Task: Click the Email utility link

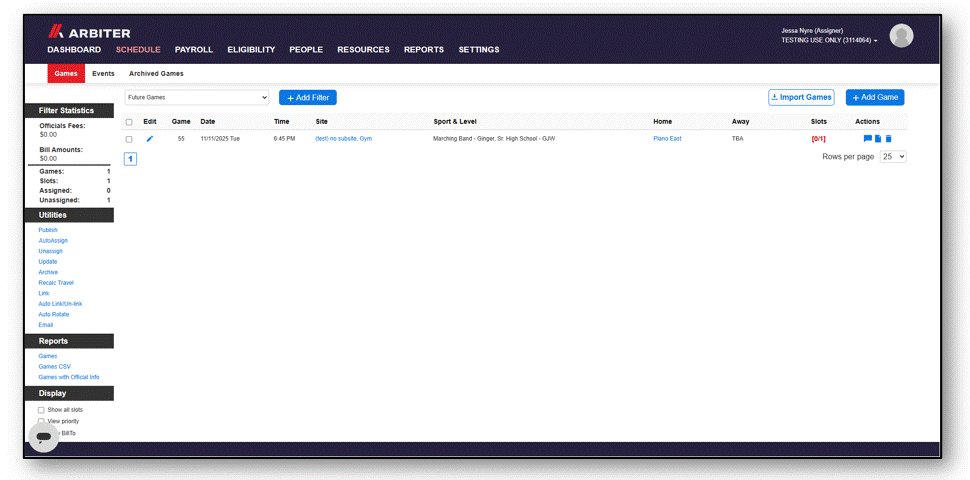Action: tap(46, 325)
